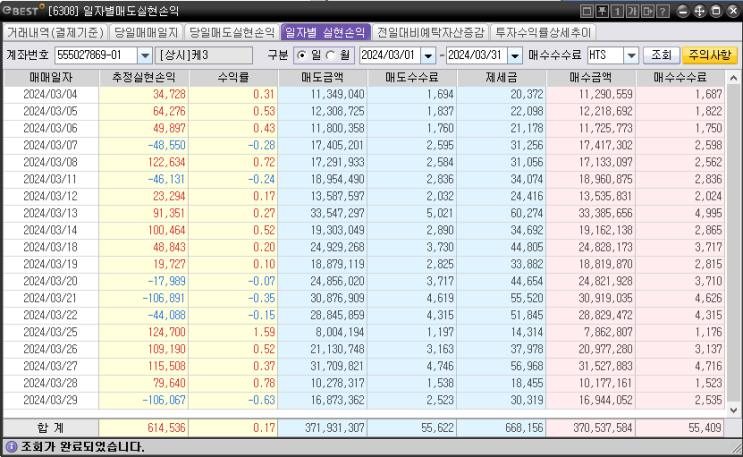Select the row dated 2024/03/14
This screenshot has height=457, width=743.
click(364, 230)
